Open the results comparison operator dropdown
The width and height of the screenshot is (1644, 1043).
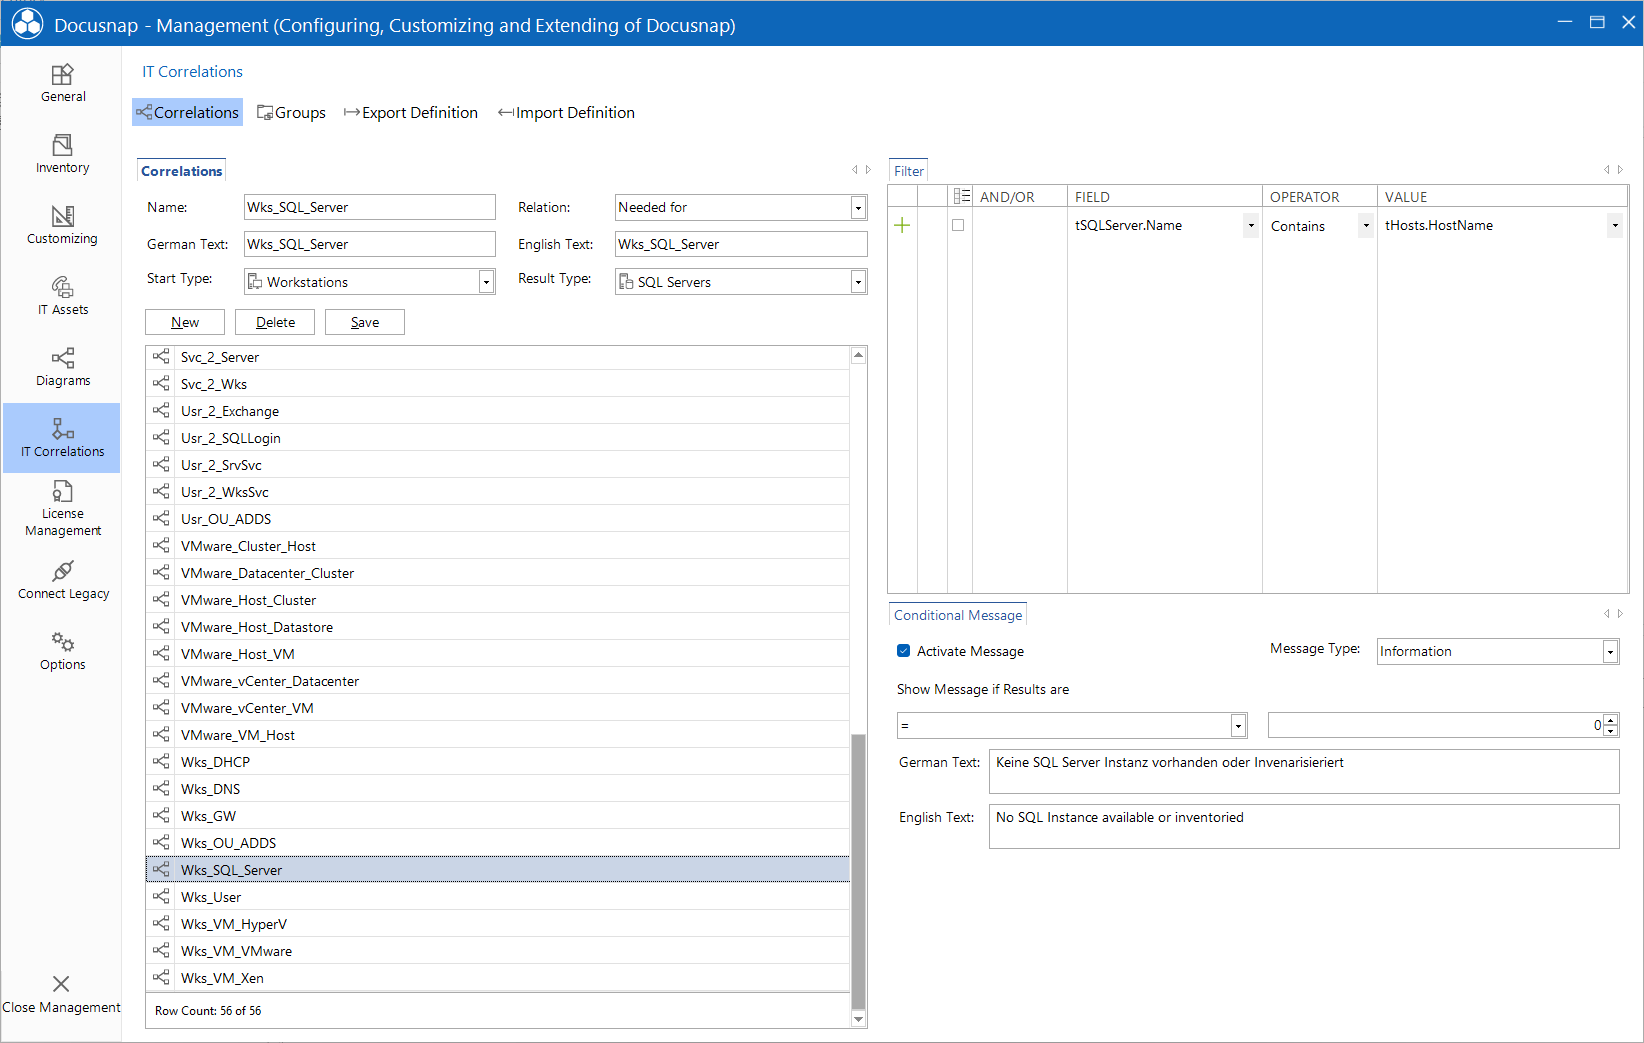[1238, 726]
